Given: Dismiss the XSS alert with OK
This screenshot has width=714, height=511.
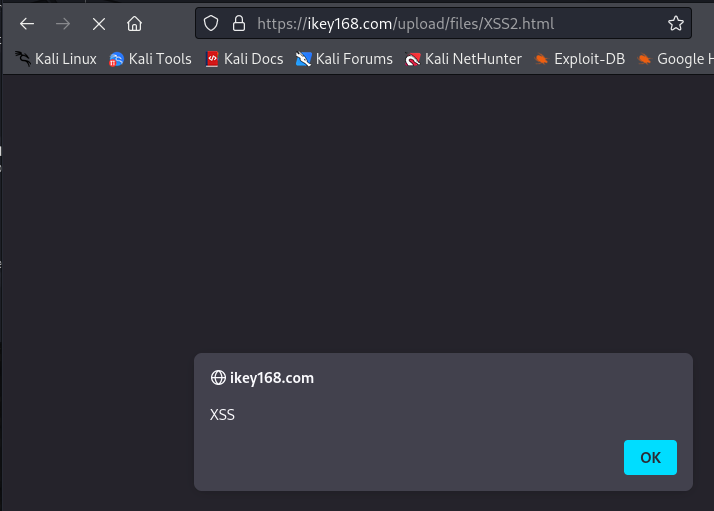Looking at the screenshot, I should (x=650, y=457).
